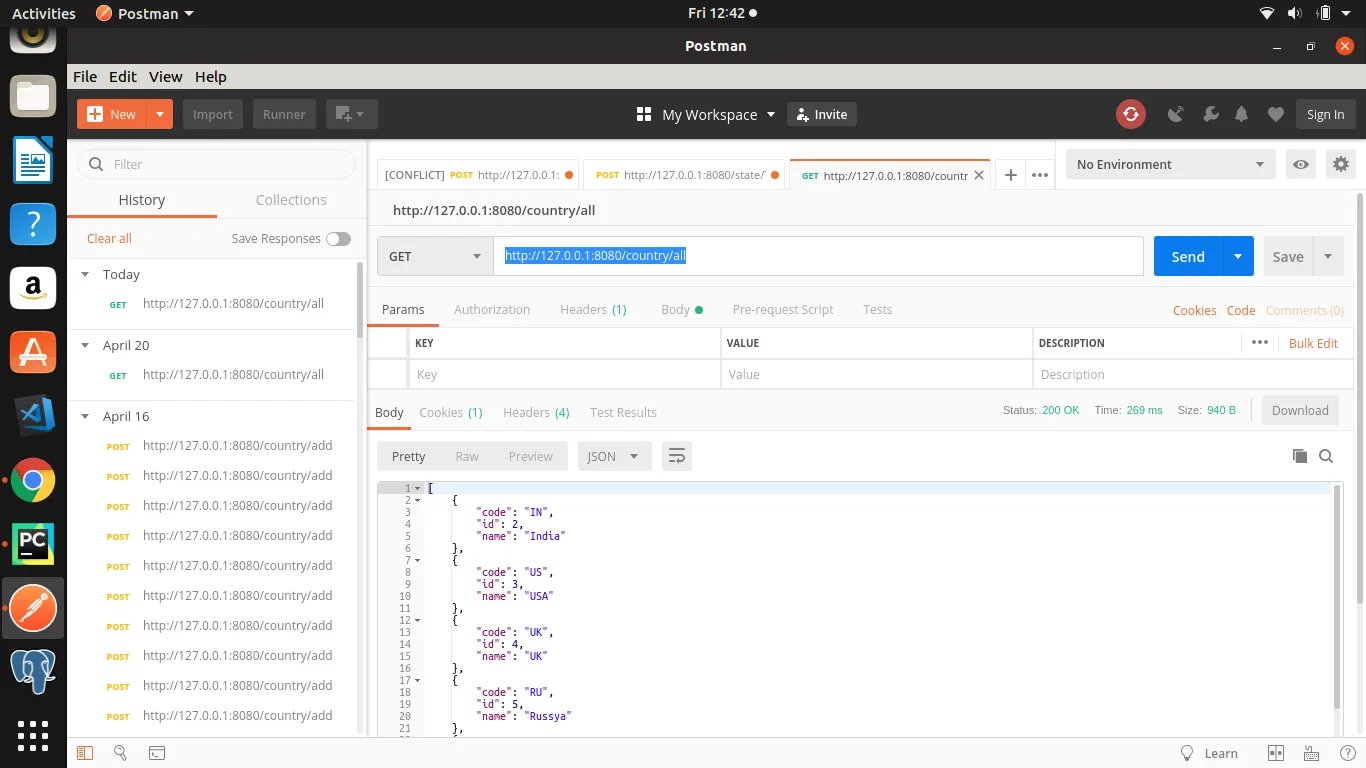Open the New button dropdown arrow

tap(160, 114)
